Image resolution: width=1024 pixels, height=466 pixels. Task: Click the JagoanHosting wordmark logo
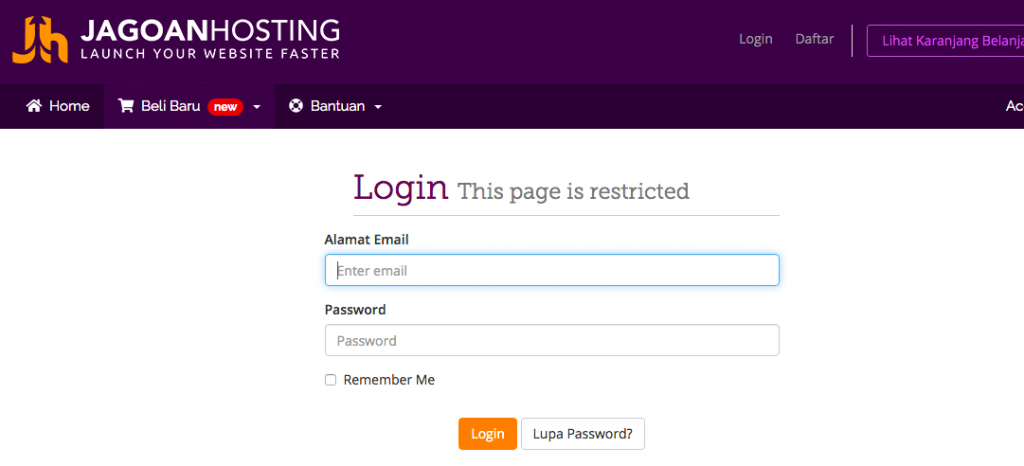210,39
